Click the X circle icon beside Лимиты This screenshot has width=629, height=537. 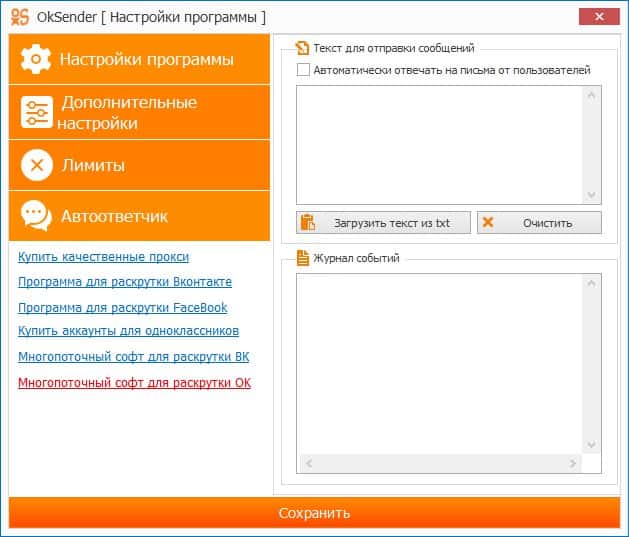click(x=37, y=165)
